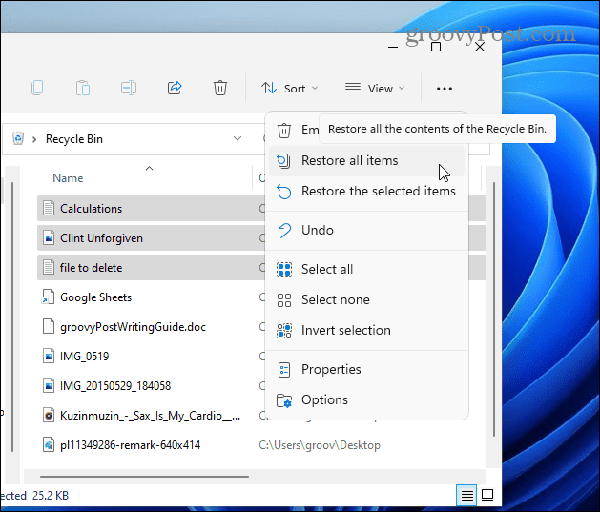Click the Delete trash icon in toolbar
The width and height of the screenshot is (600, 512).
[x=220, y=88]
